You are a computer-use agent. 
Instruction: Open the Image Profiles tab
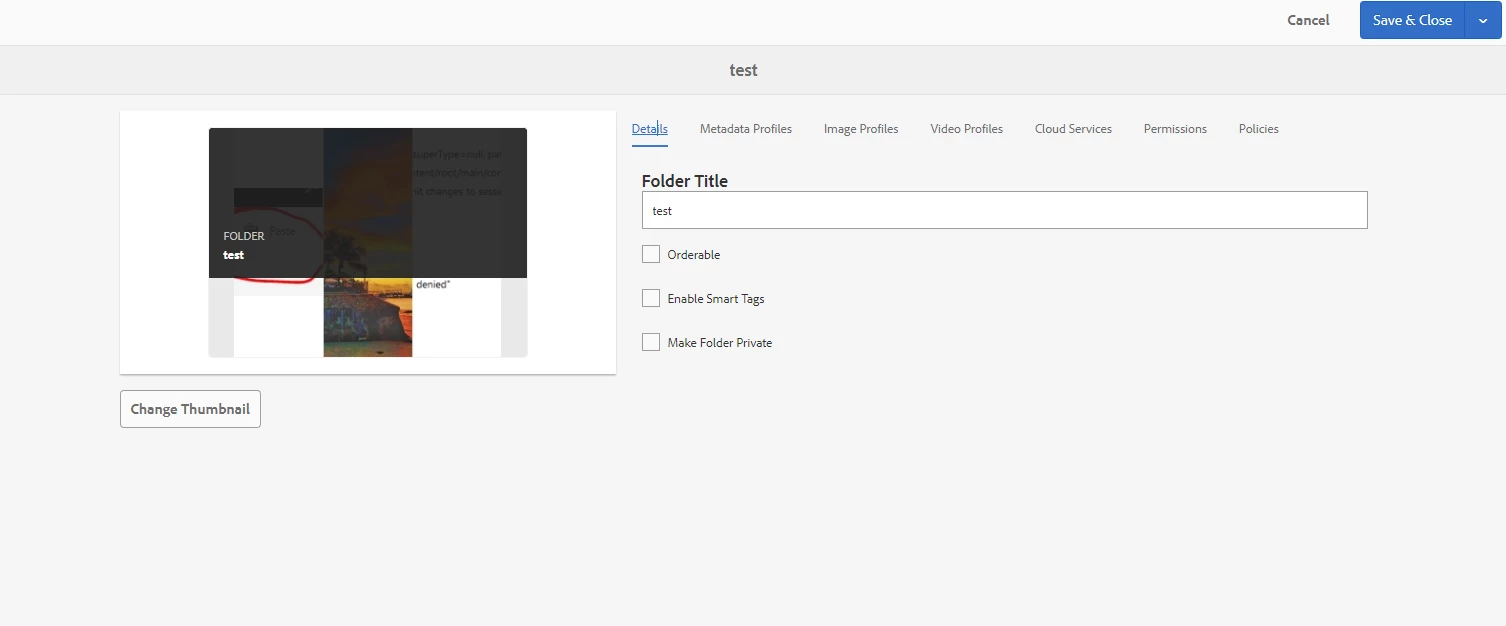[861, 129]
